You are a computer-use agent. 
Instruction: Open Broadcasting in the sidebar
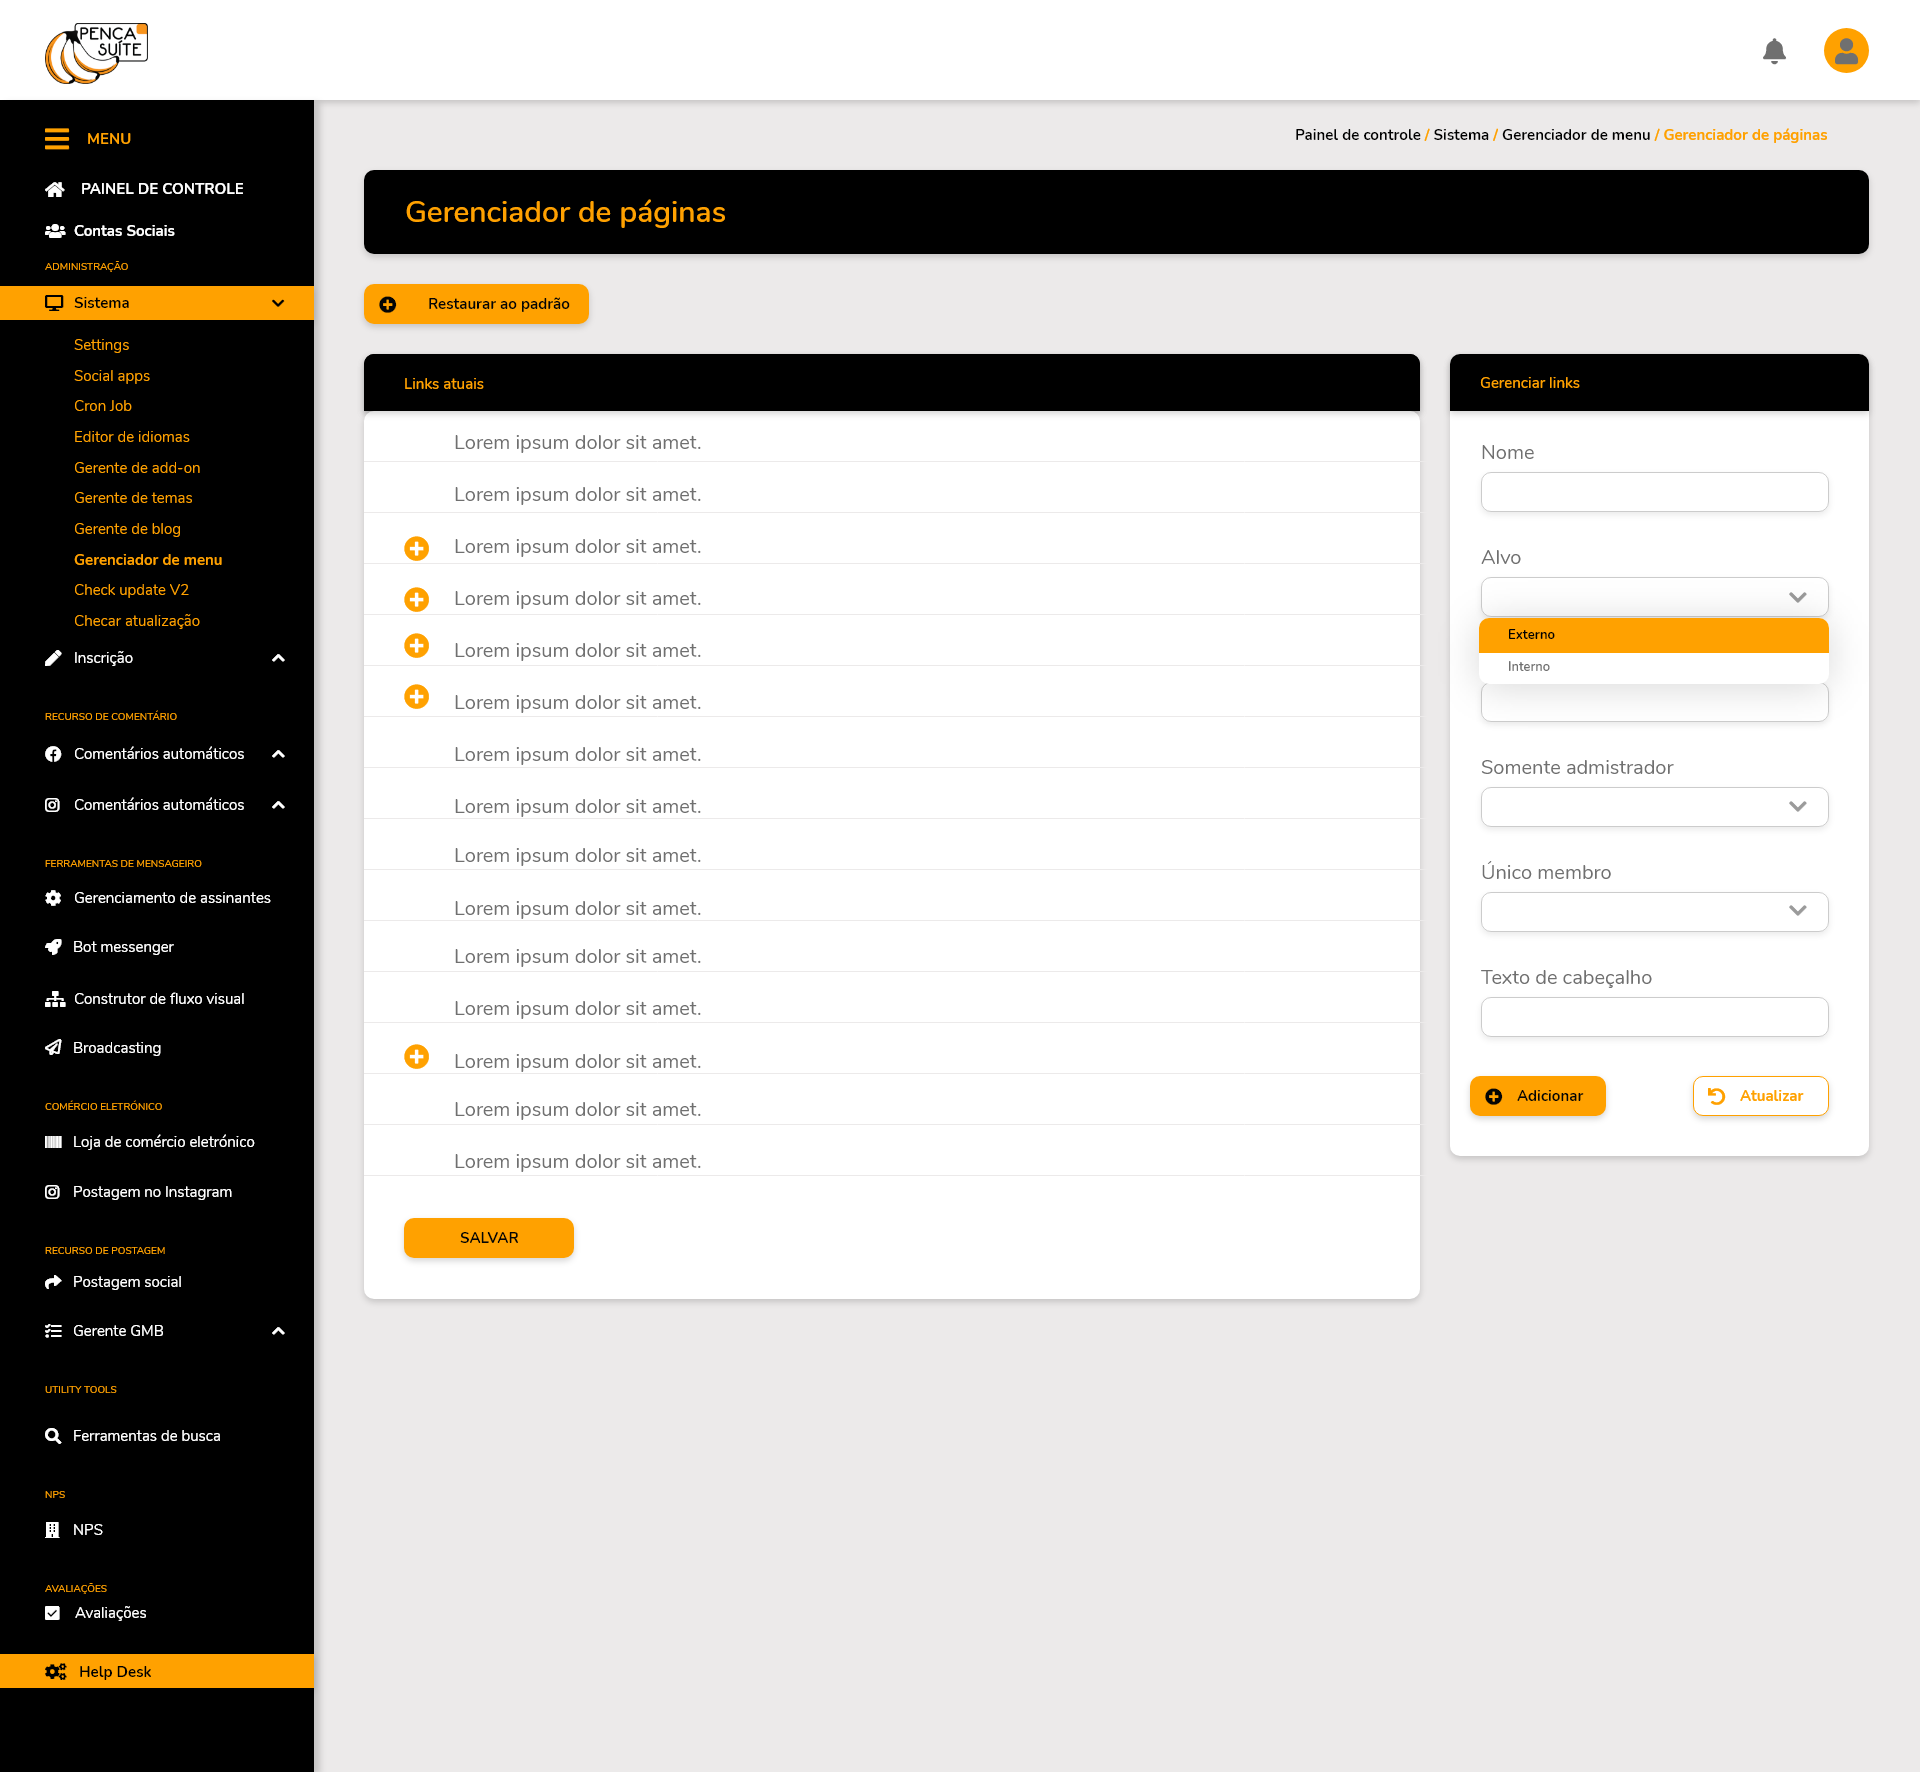[117, 1048]
